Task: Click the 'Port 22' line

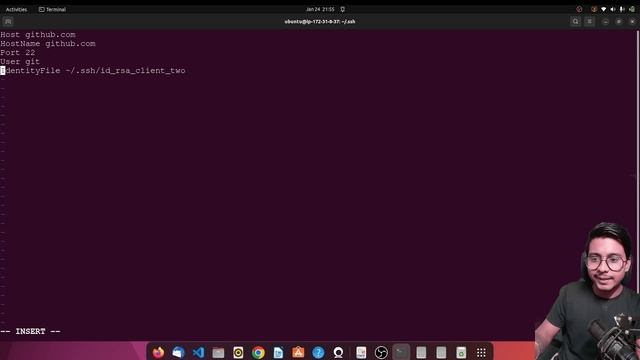Action: pyautogui.click(x=18, y=53)
